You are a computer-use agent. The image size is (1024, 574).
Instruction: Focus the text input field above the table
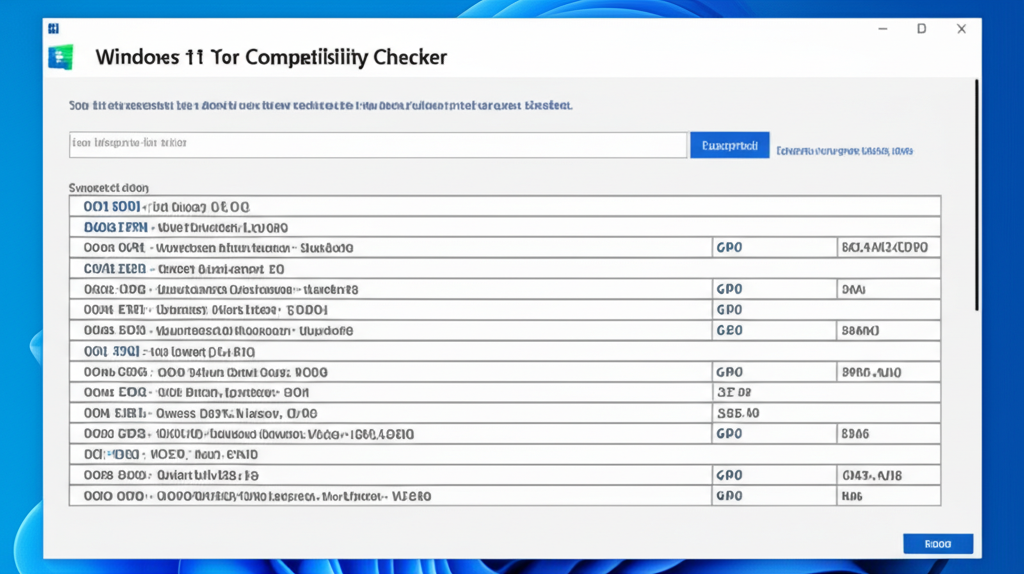click(x=378, y=144)
